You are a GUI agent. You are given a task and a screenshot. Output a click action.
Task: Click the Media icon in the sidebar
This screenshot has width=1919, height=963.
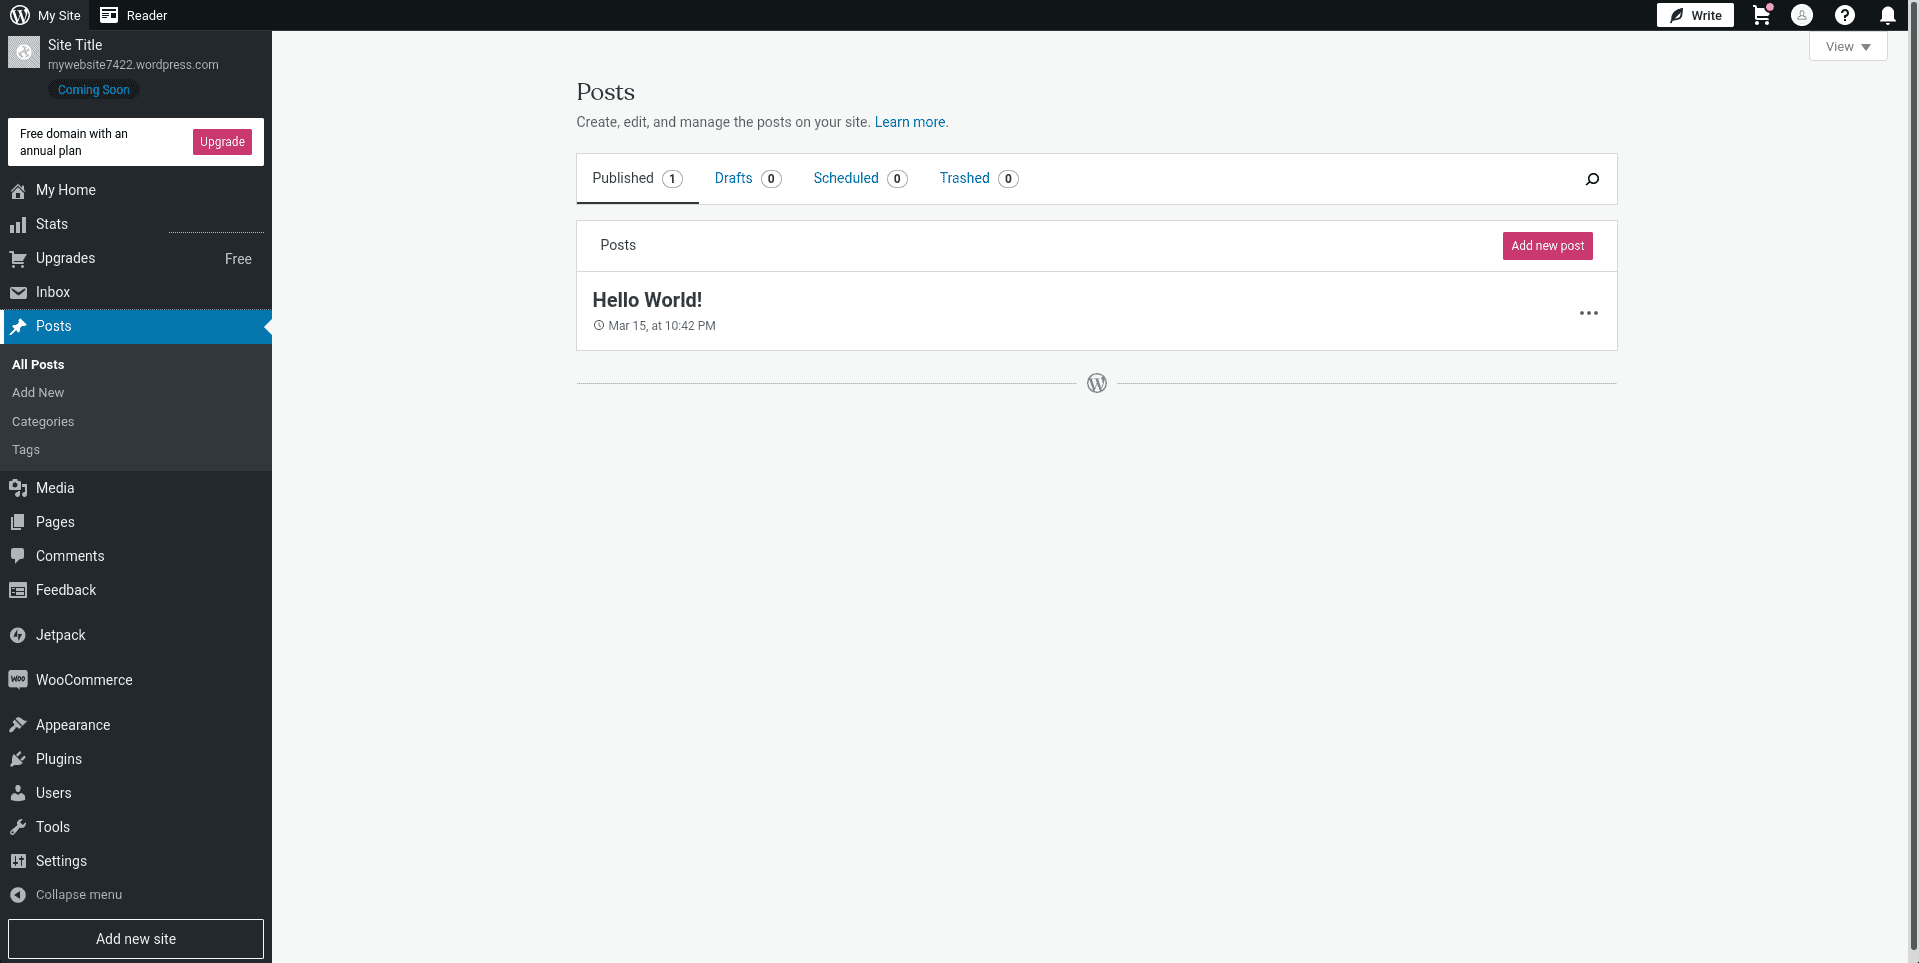[18, 488]
